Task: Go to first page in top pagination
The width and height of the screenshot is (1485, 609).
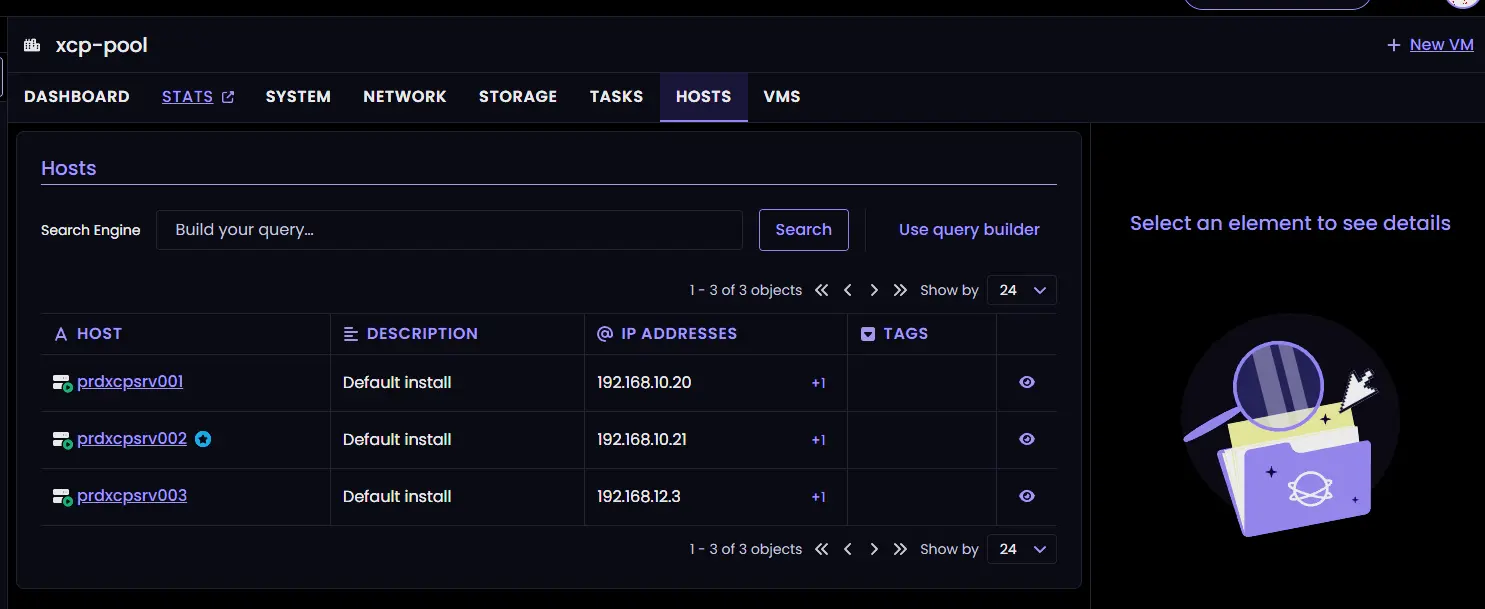Action: (x=822, y=290)
